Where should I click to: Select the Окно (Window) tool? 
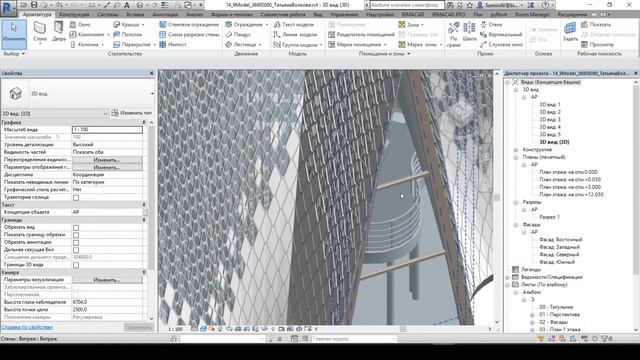(x=80, y=24)
